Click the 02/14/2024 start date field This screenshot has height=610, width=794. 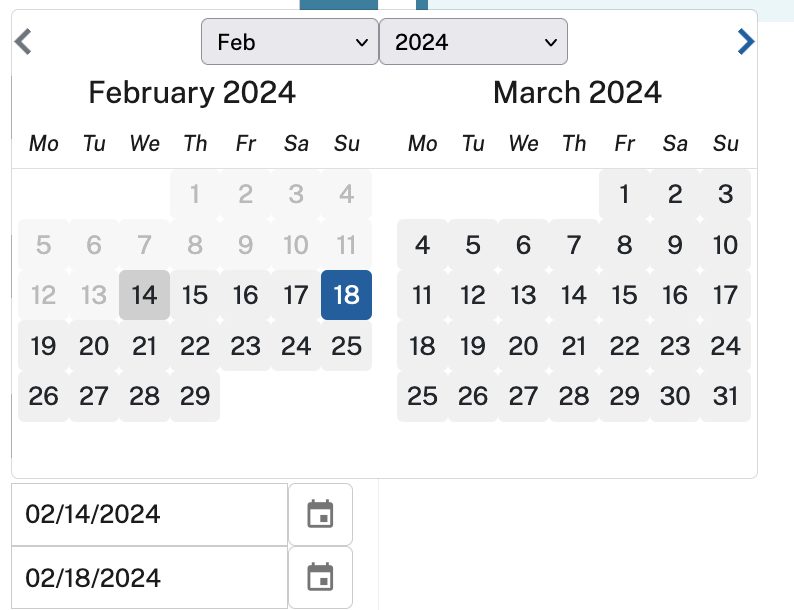coord(149,514)
